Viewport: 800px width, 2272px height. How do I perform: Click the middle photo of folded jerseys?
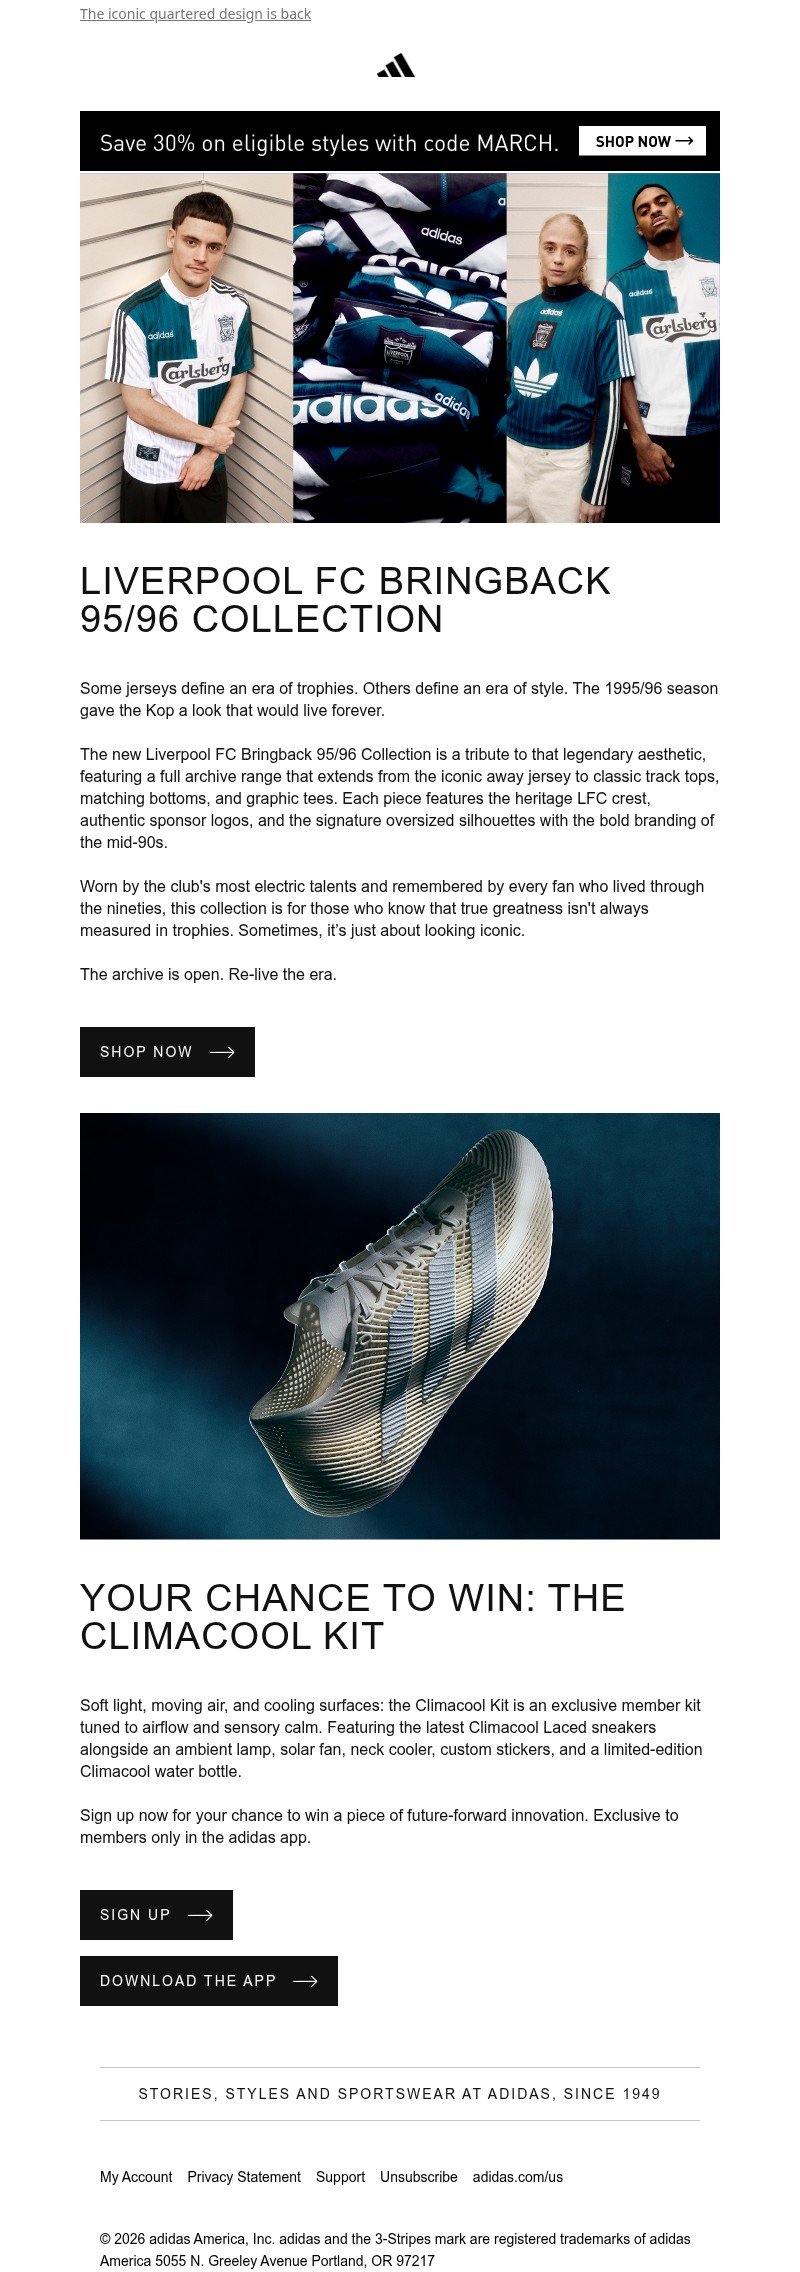[399, 348]
